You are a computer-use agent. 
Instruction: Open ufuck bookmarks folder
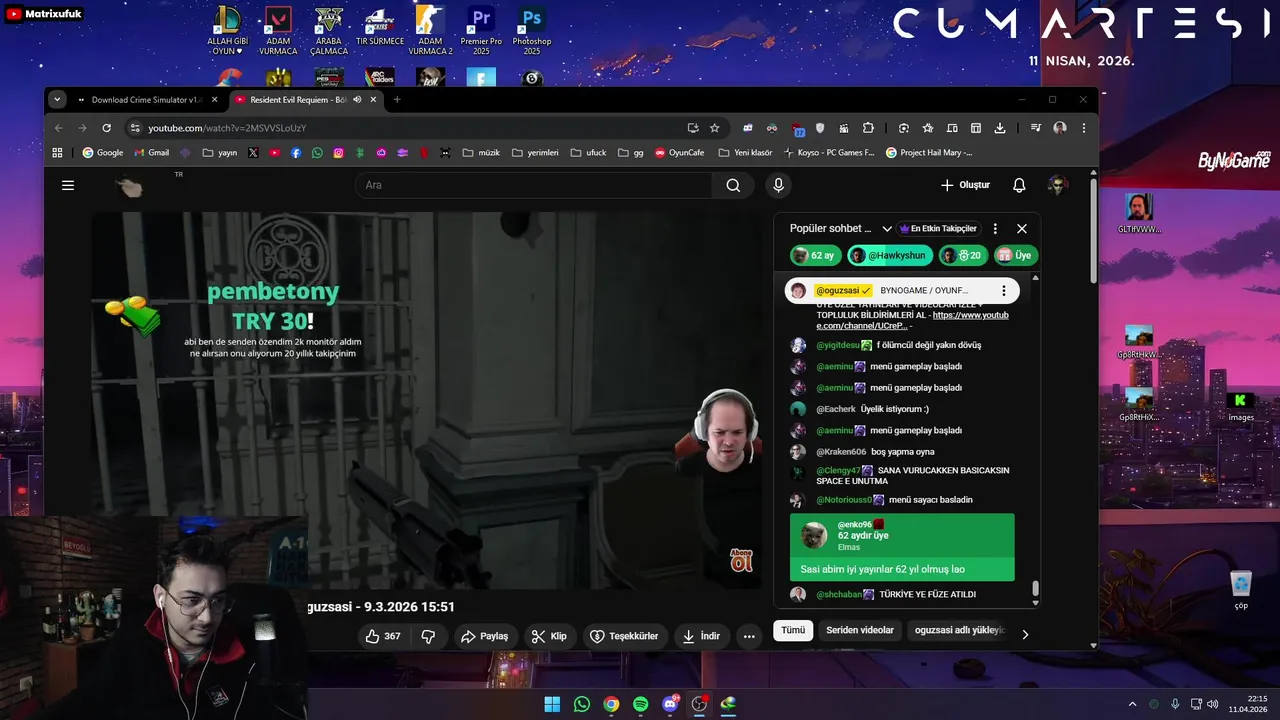tap(589, 153)
